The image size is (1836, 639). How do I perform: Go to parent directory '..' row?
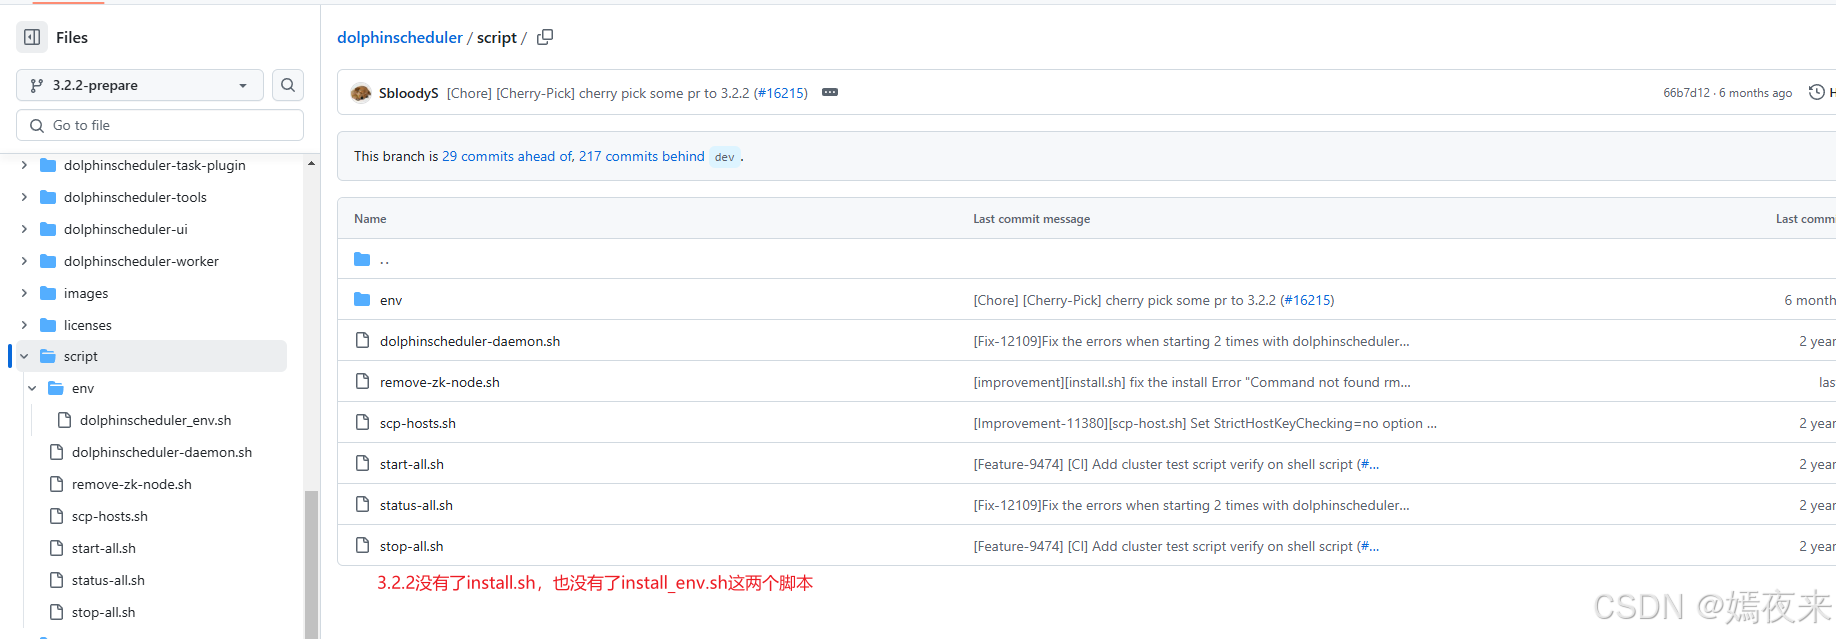(384, 259)
